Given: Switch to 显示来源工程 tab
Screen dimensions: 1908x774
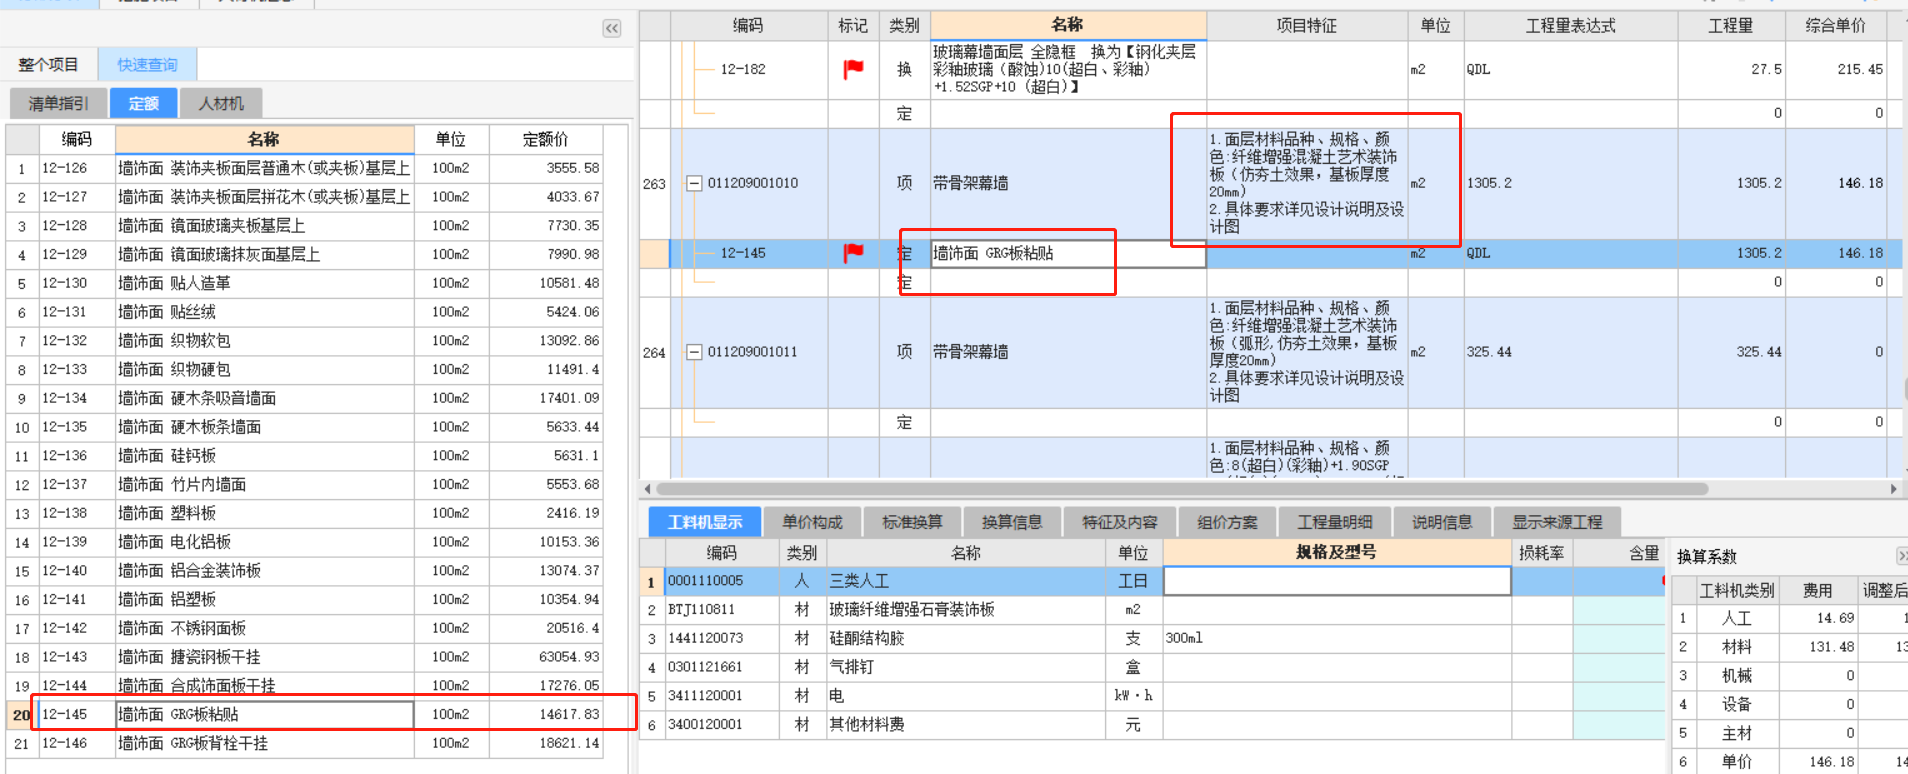Looking at the screenshot, I should [1557, 522].
